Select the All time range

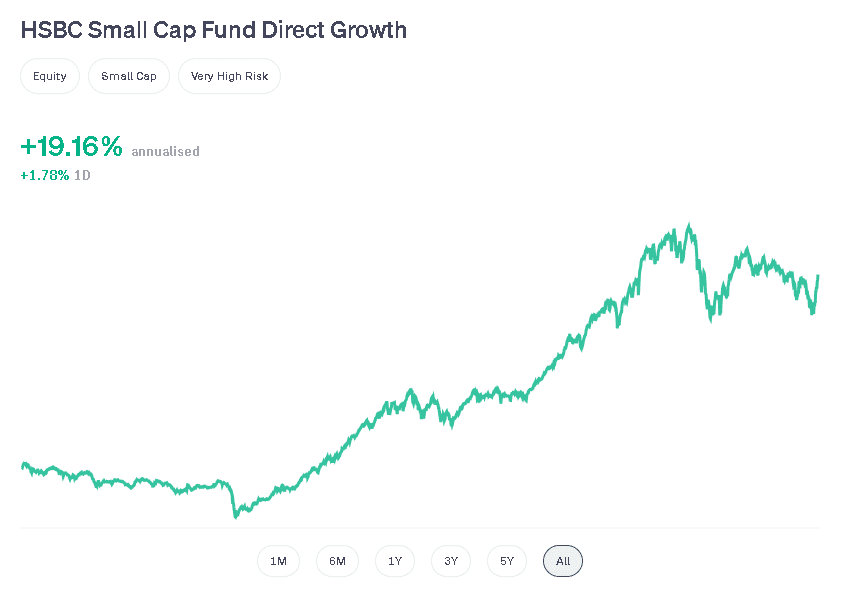(x=563, y=561)
